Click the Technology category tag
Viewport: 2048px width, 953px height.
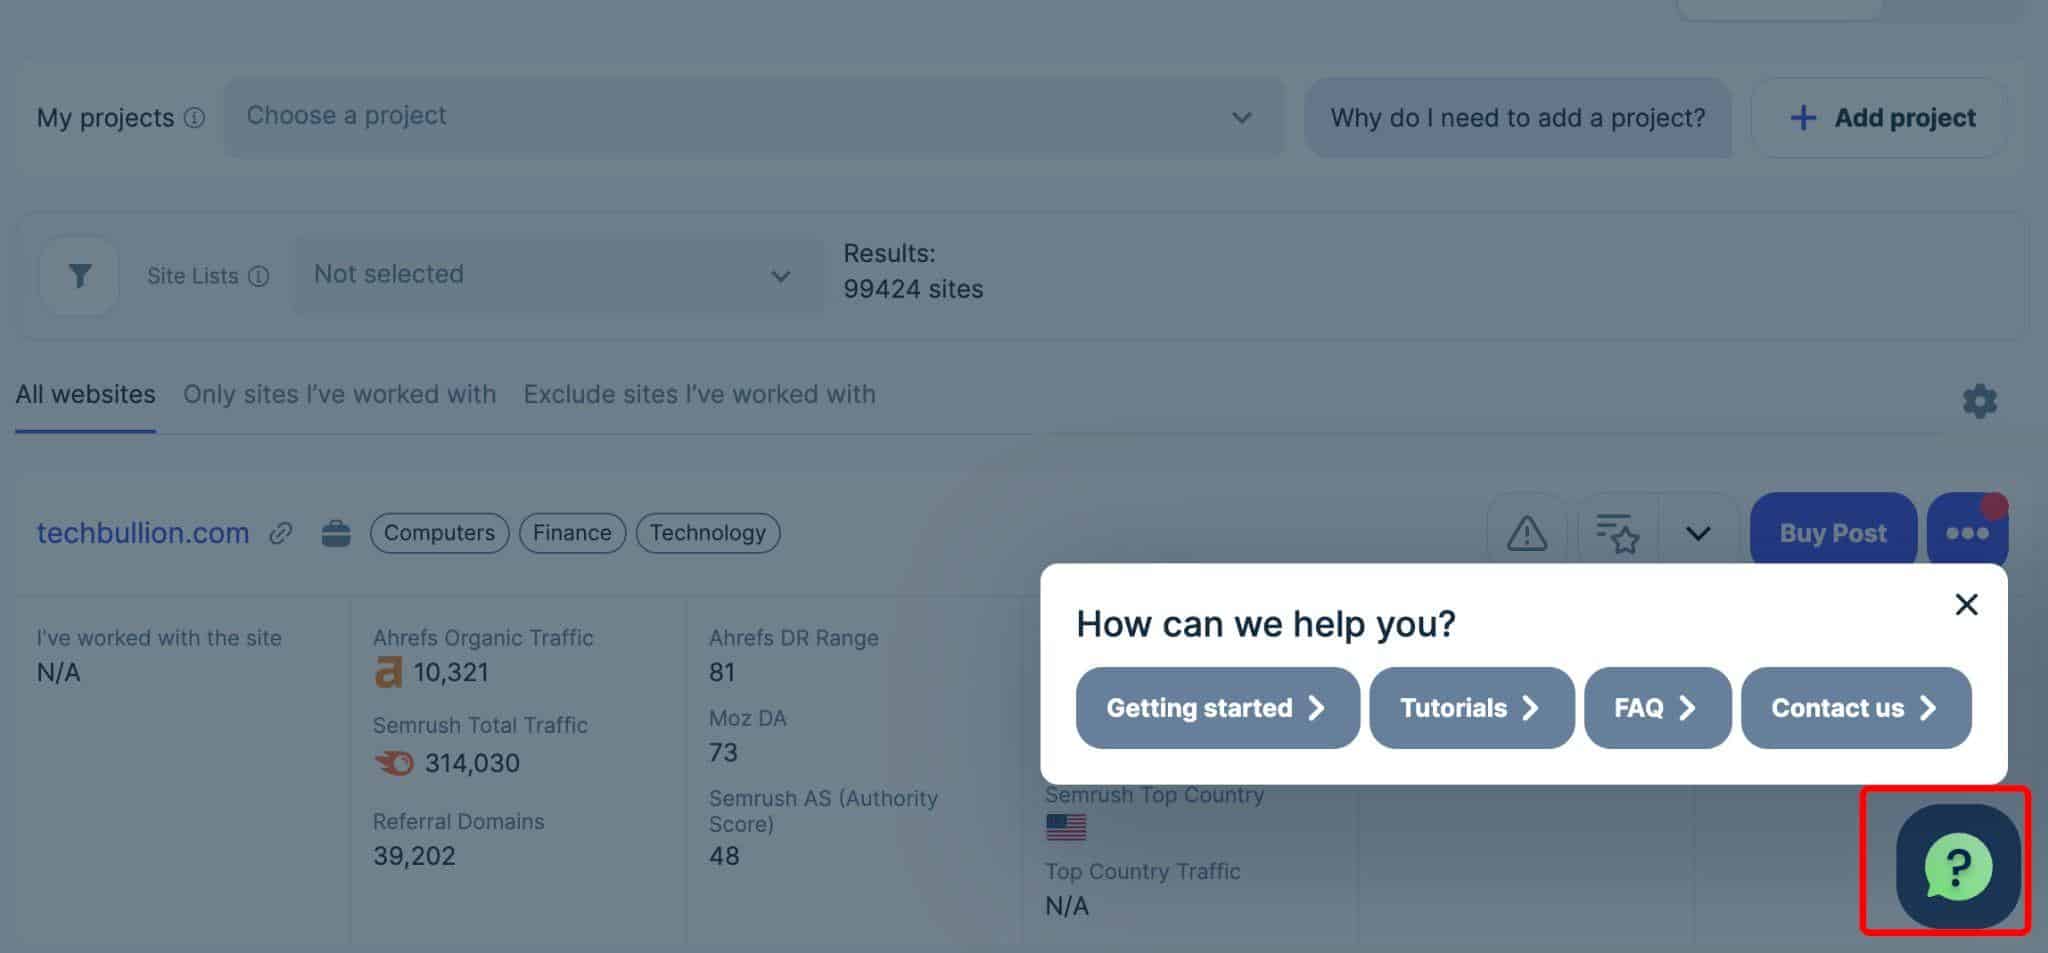coord(708,533)
